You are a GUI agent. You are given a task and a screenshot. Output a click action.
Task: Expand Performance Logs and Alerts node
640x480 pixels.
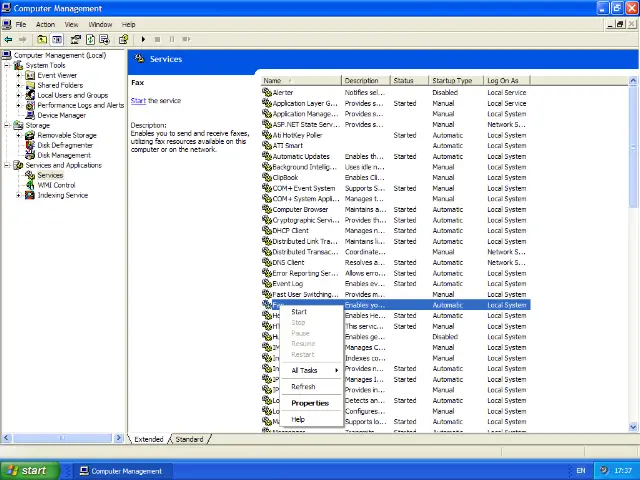[18, 105]
